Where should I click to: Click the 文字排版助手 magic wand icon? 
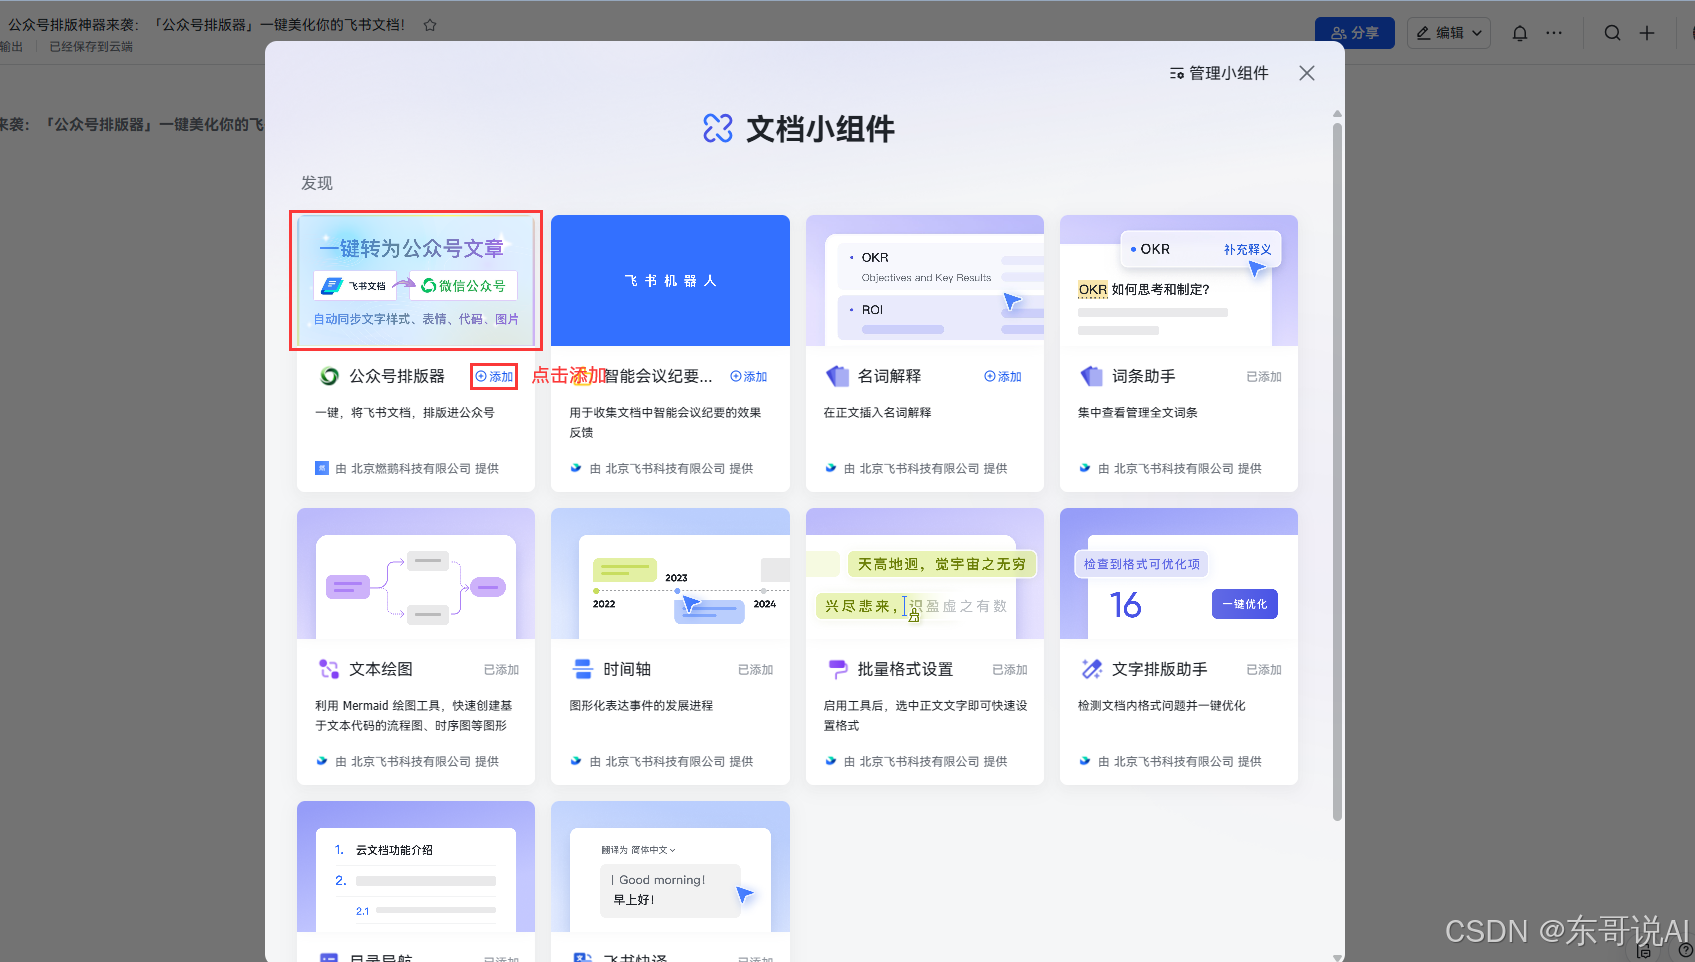click(1091, 669)
